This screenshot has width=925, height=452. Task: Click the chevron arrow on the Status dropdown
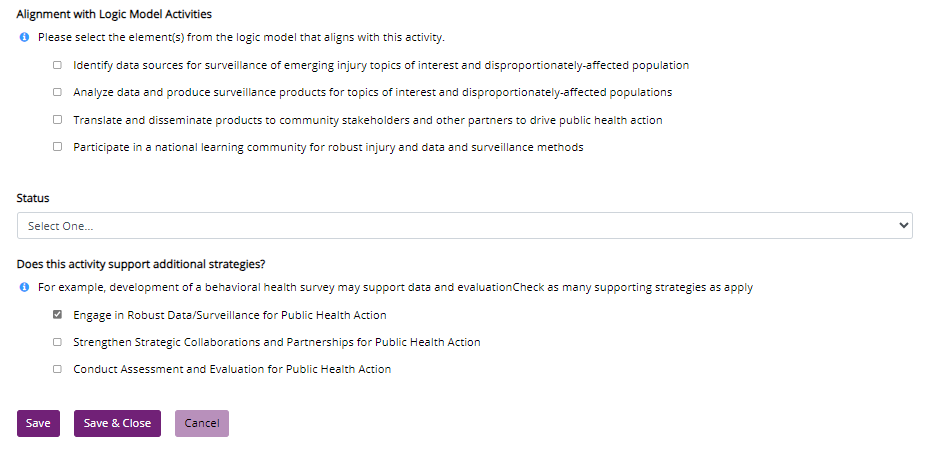pyautogui.click(x=904, y=226)
